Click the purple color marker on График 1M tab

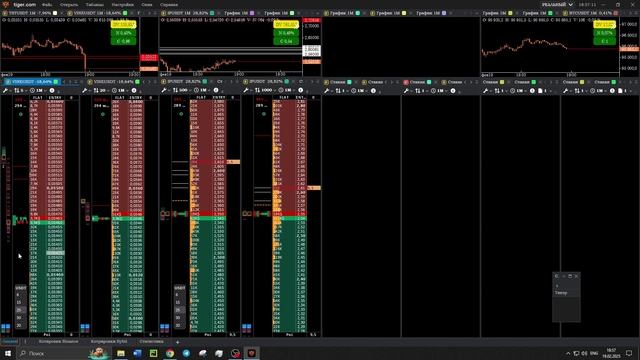click(x=252, y=13)
